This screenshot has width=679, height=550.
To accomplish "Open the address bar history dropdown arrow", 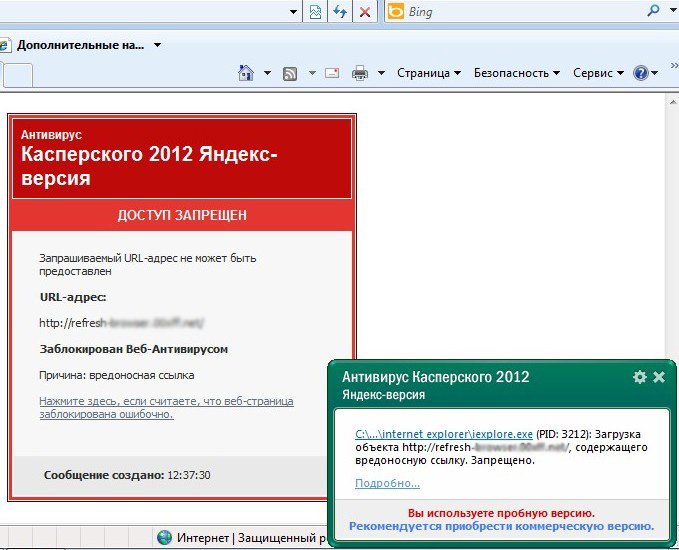I will click(294, 12).
